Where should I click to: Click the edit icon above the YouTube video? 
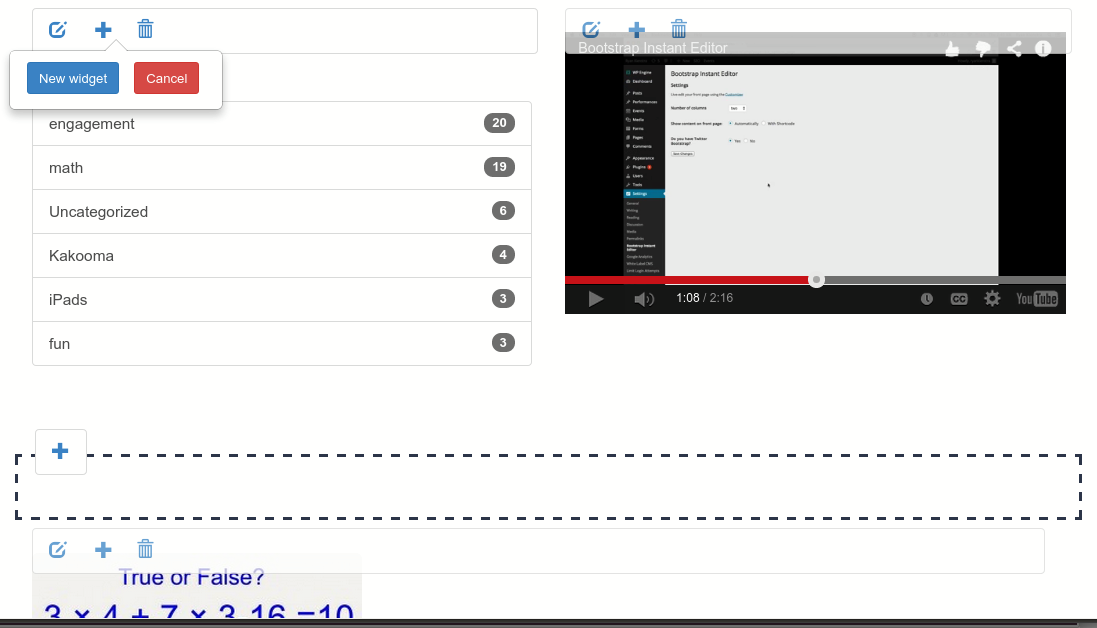(591, 29)
